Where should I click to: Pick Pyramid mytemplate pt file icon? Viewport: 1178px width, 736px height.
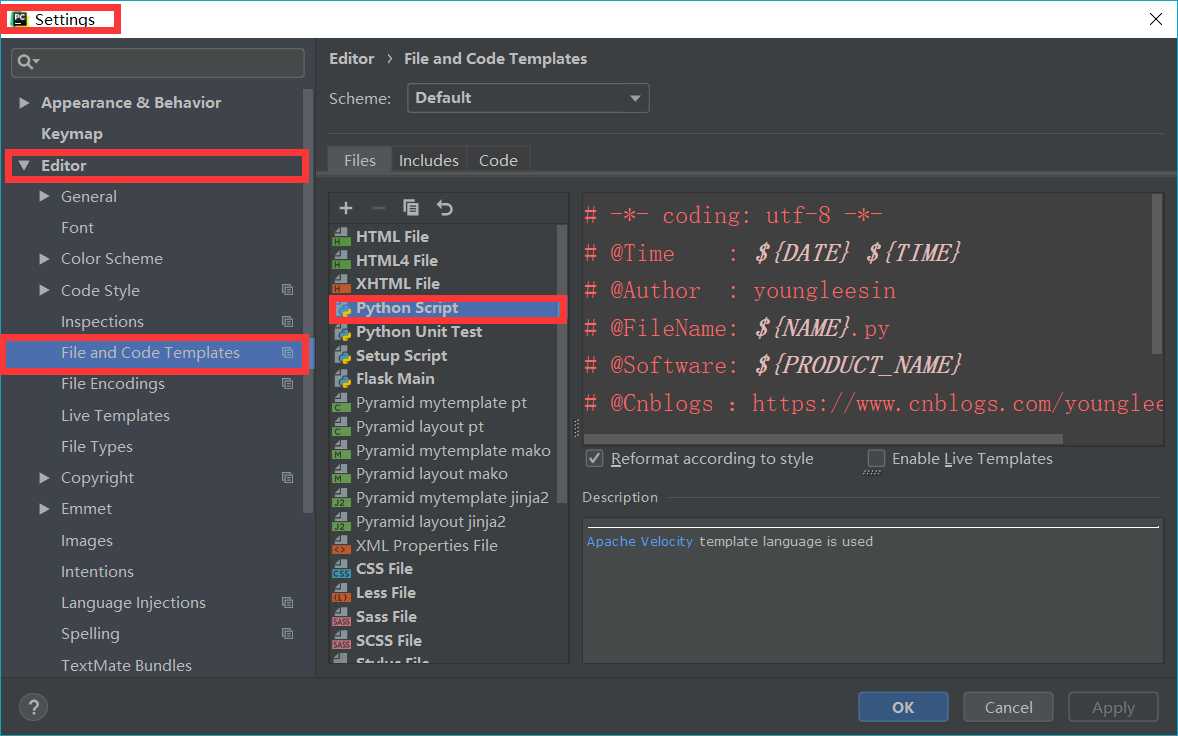(x=342, y=403)
